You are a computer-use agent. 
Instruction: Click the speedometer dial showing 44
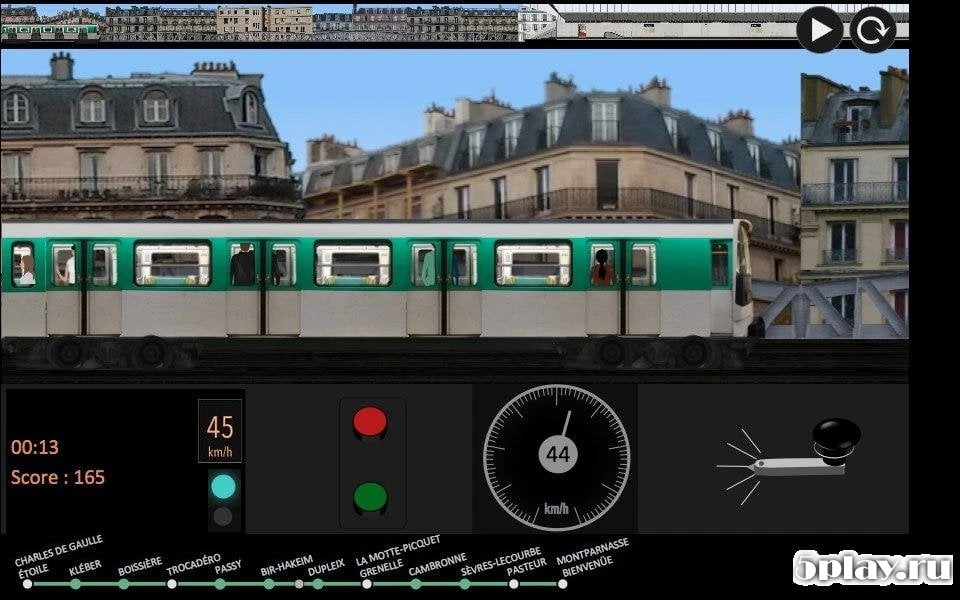[557, 457]
